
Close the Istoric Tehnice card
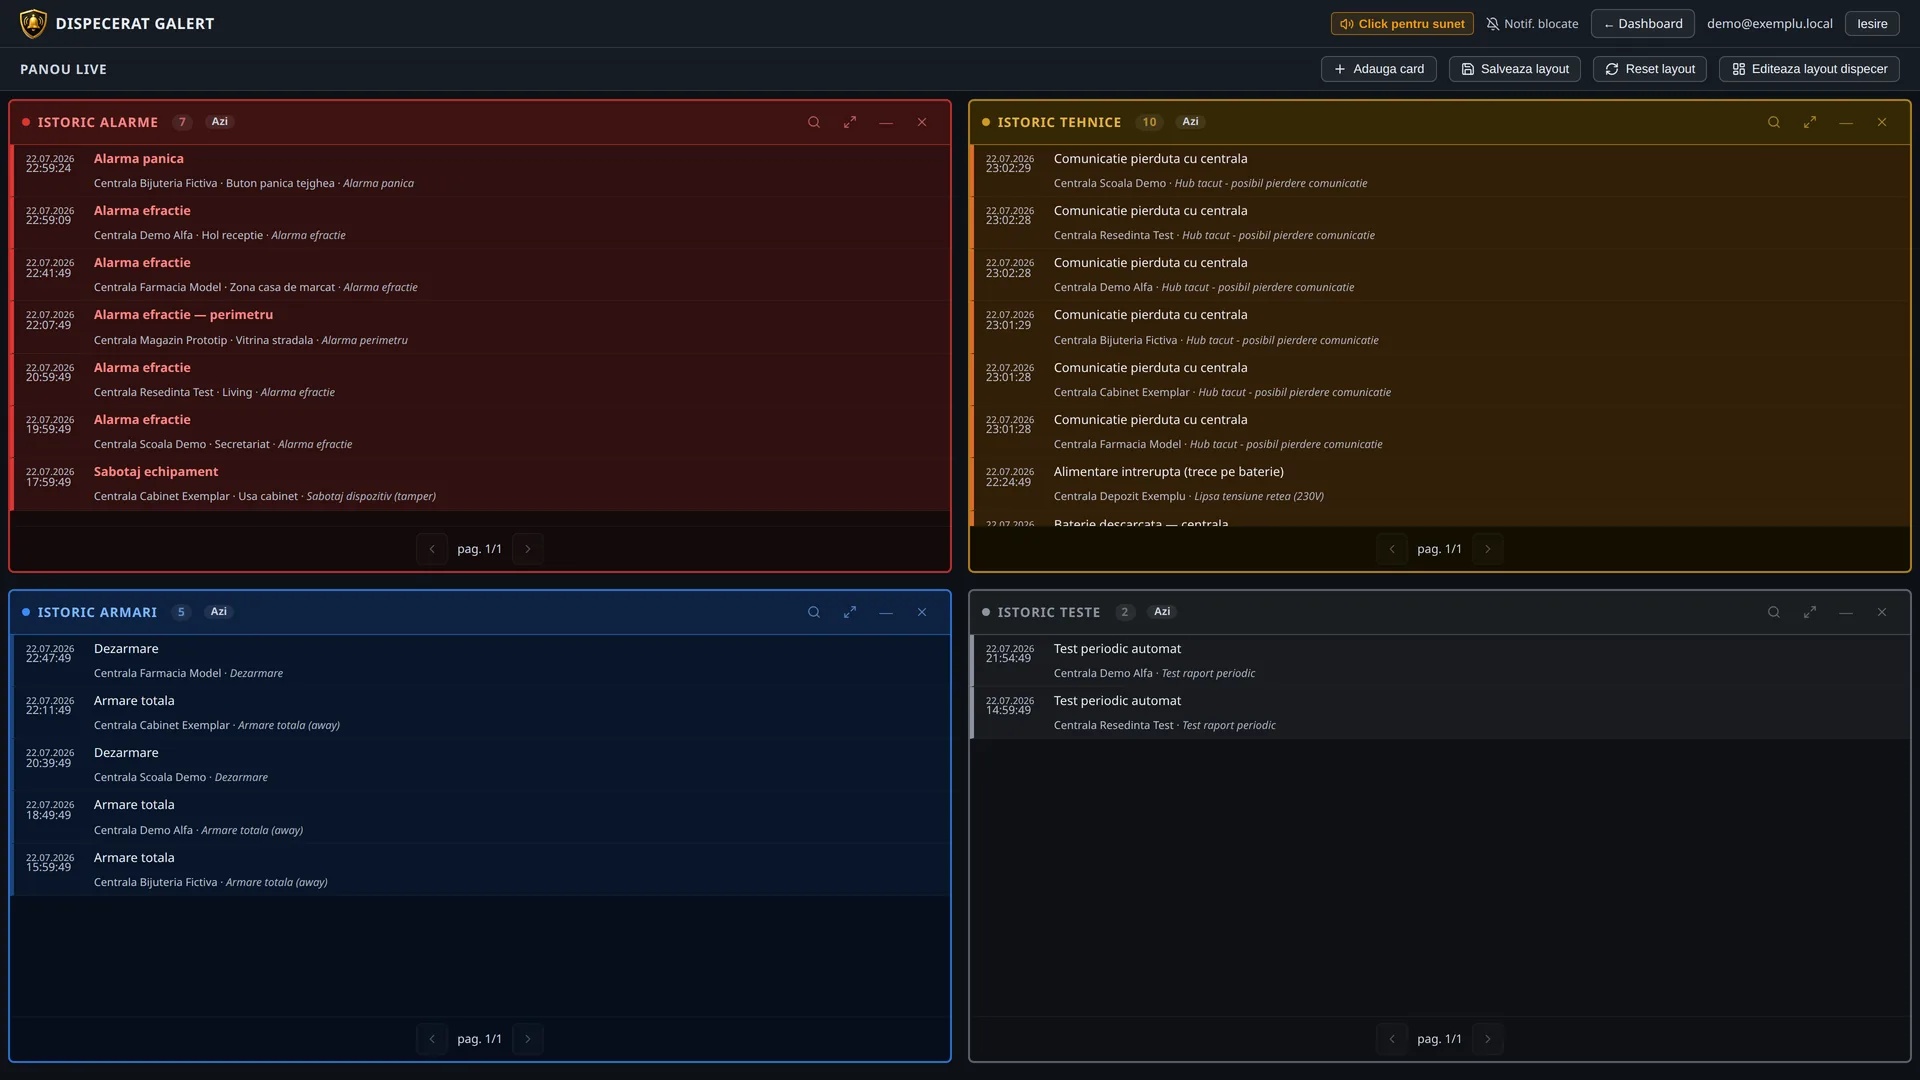[x=1882, y=122]
